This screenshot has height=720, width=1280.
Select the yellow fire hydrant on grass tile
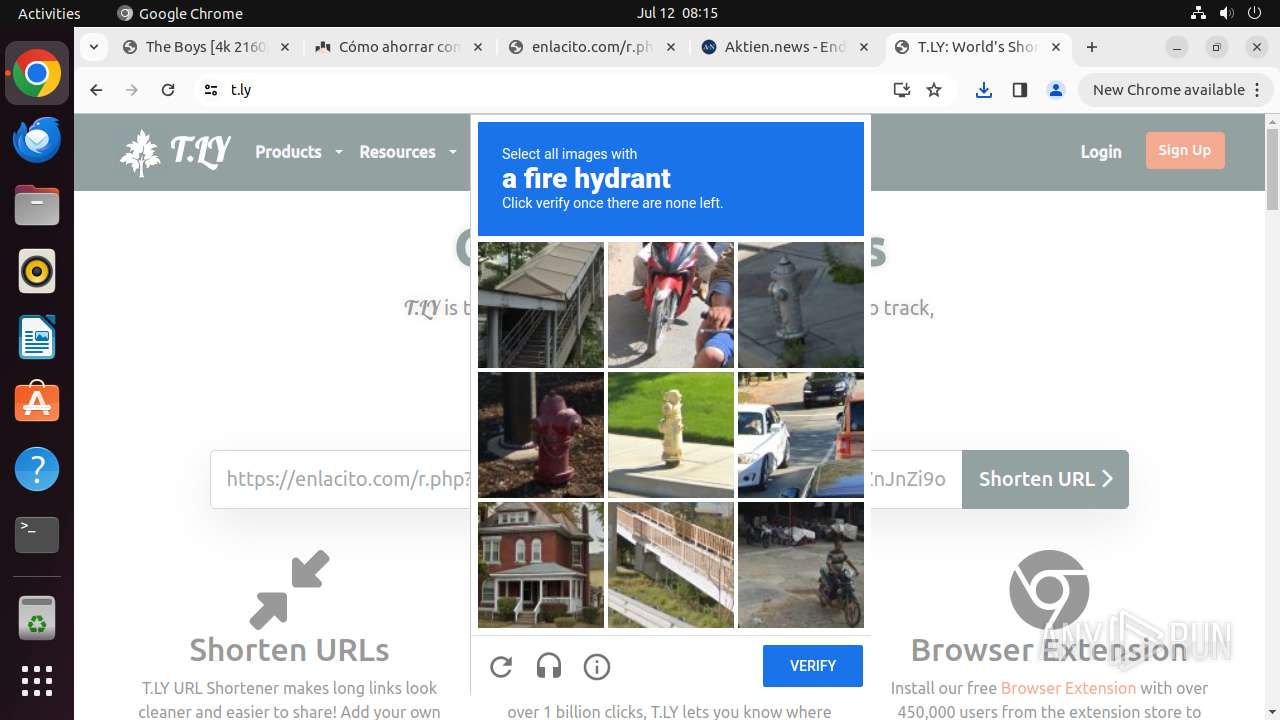(x=671, y=435)
